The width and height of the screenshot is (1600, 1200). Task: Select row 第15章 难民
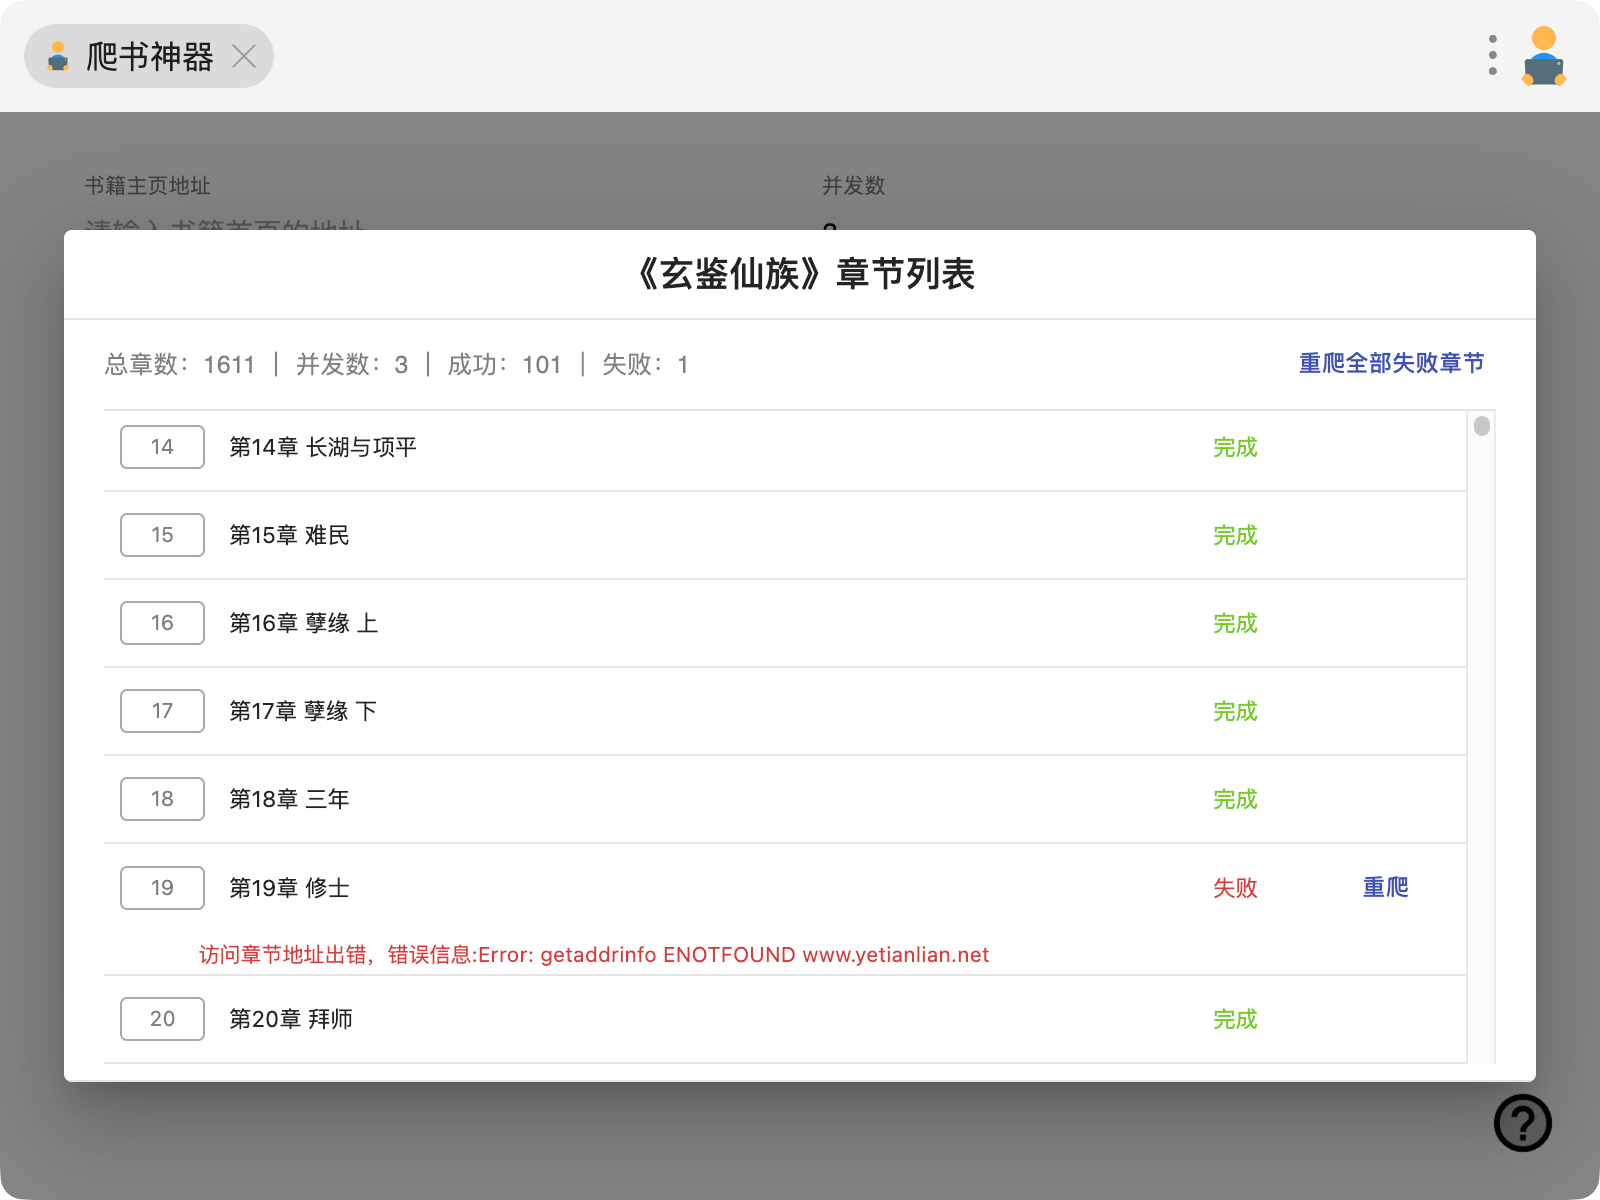tap(785, 535)
